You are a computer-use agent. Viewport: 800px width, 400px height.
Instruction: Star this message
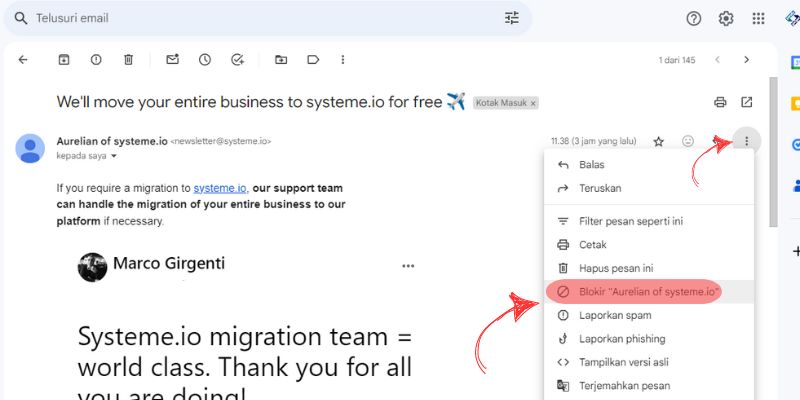click(x=659, y=141)
